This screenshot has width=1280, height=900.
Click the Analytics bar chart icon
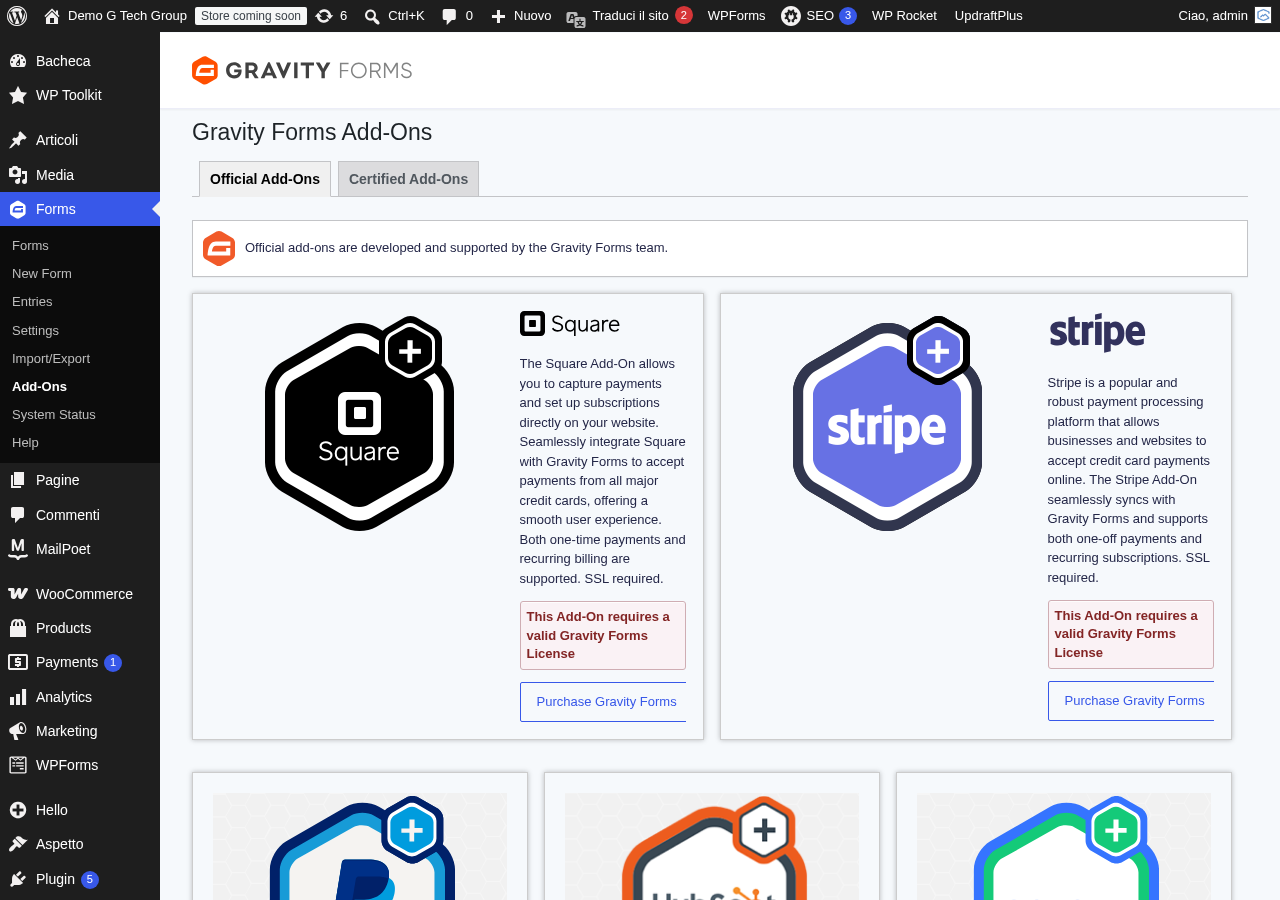click(18, 697)
